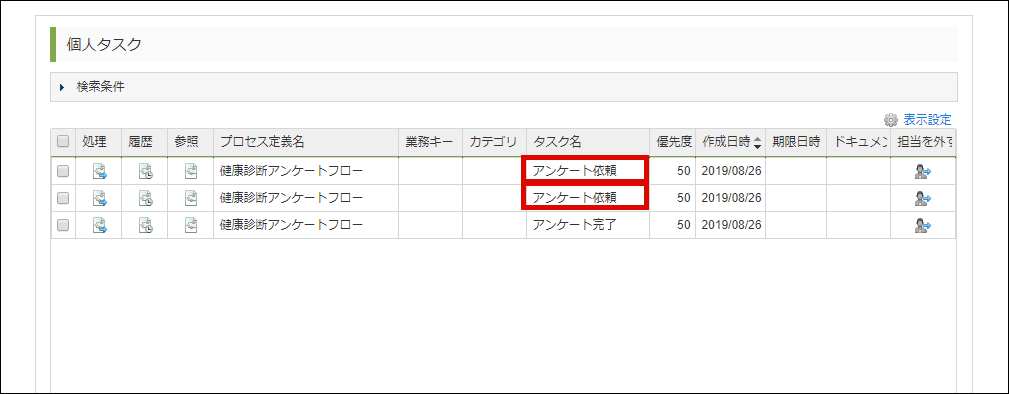Image resolution: width=1009 pixels, height=394 pixels.
Task: Click the 処理 column header
Action: [x=98, y=142]
